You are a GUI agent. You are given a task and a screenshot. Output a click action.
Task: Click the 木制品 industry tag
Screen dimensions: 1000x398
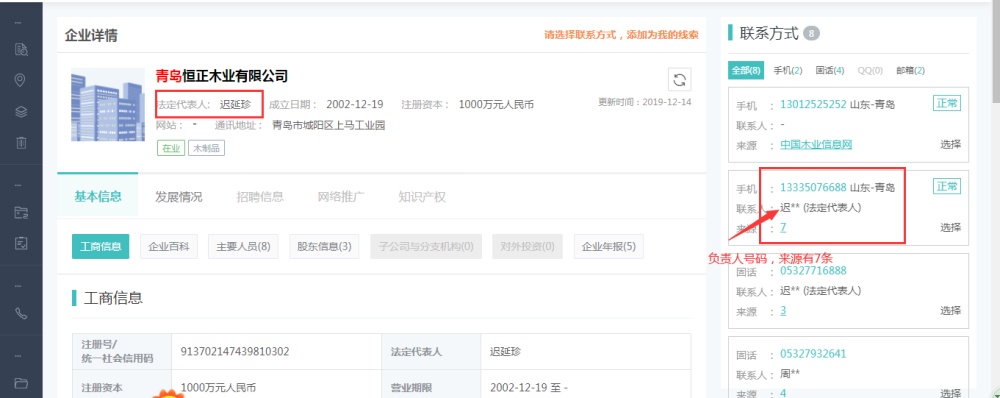pos(206,148)
